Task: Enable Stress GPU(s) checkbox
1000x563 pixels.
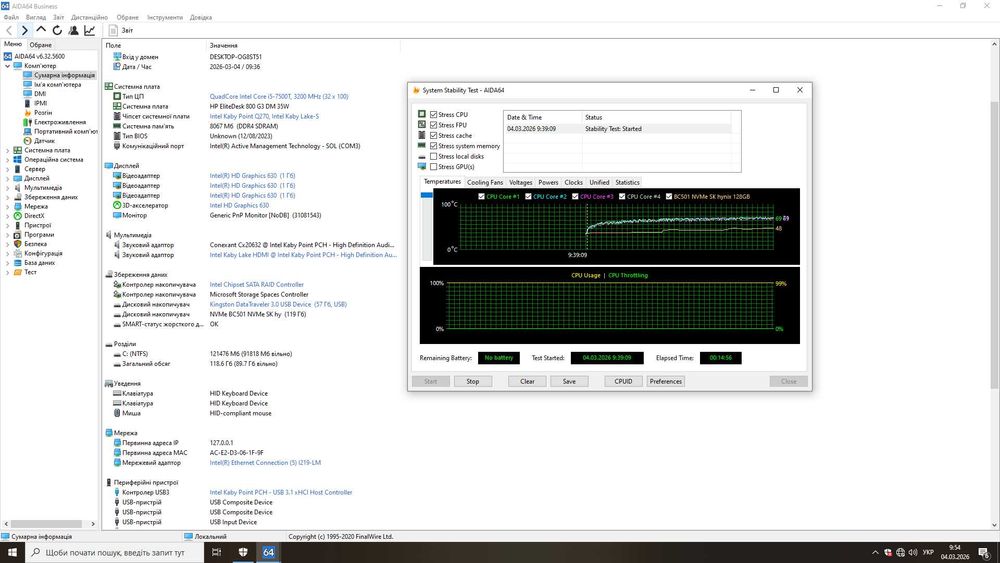Action: click(434, 166)
